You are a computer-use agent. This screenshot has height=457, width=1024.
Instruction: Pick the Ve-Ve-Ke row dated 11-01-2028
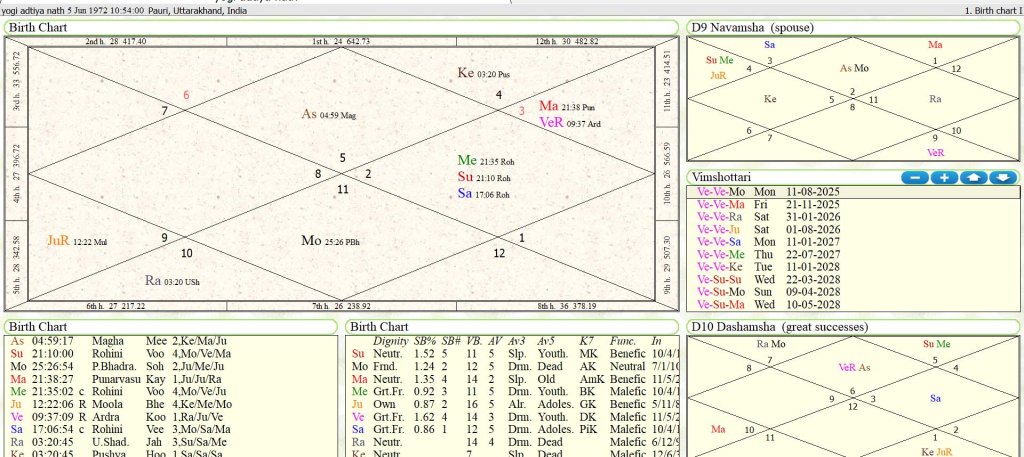point(770,267)
